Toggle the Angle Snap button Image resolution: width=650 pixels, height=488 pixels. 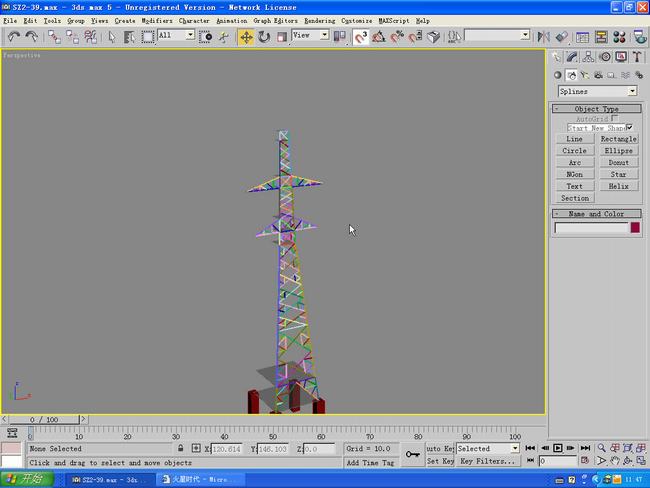[378, 37]
